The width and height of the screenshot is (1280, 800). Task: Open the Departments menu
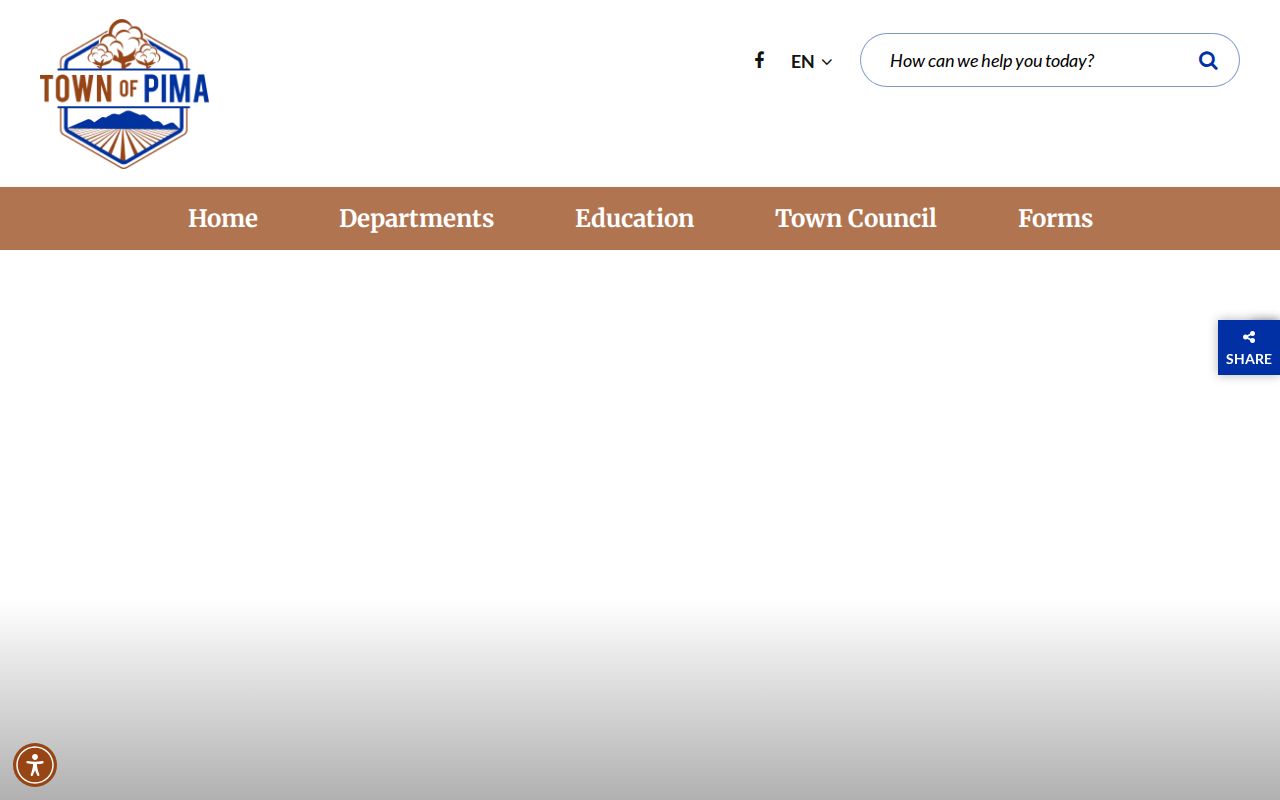(416, 218)
